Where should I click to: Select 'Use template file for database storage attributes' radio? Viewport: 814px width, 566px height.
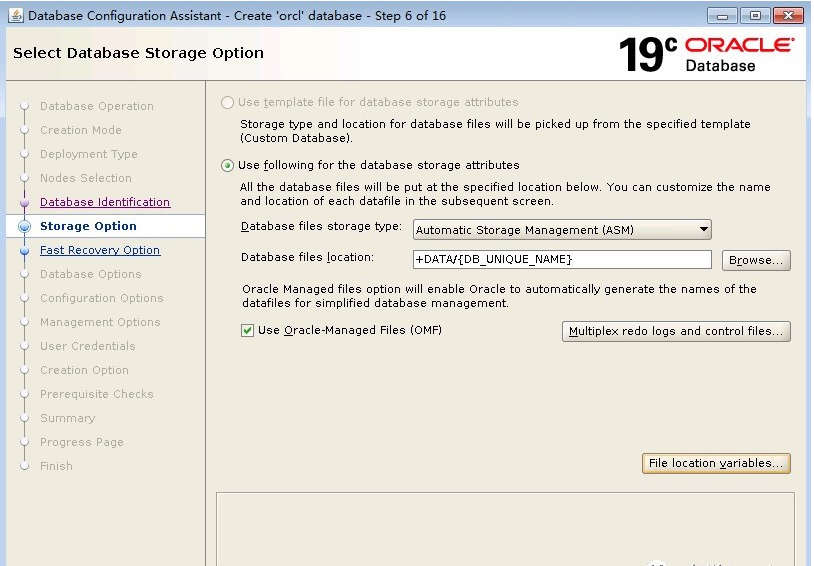pyautogui.click(x=227, y=102)
